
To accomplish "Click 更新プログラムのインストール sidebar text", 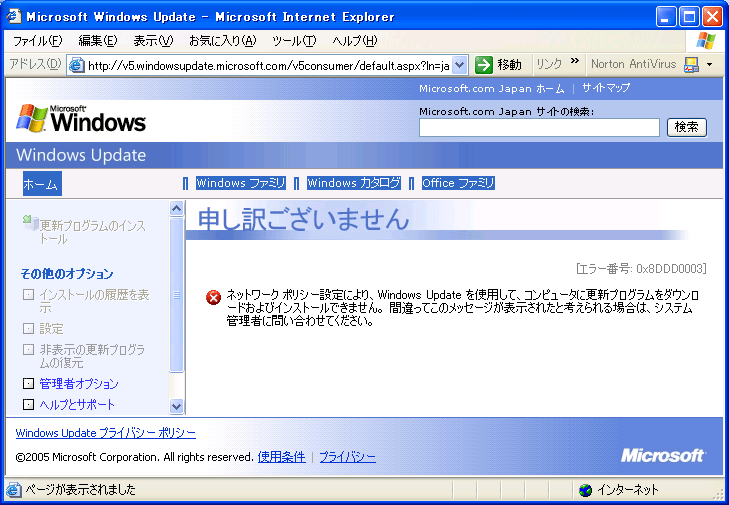I will (92, 232).
